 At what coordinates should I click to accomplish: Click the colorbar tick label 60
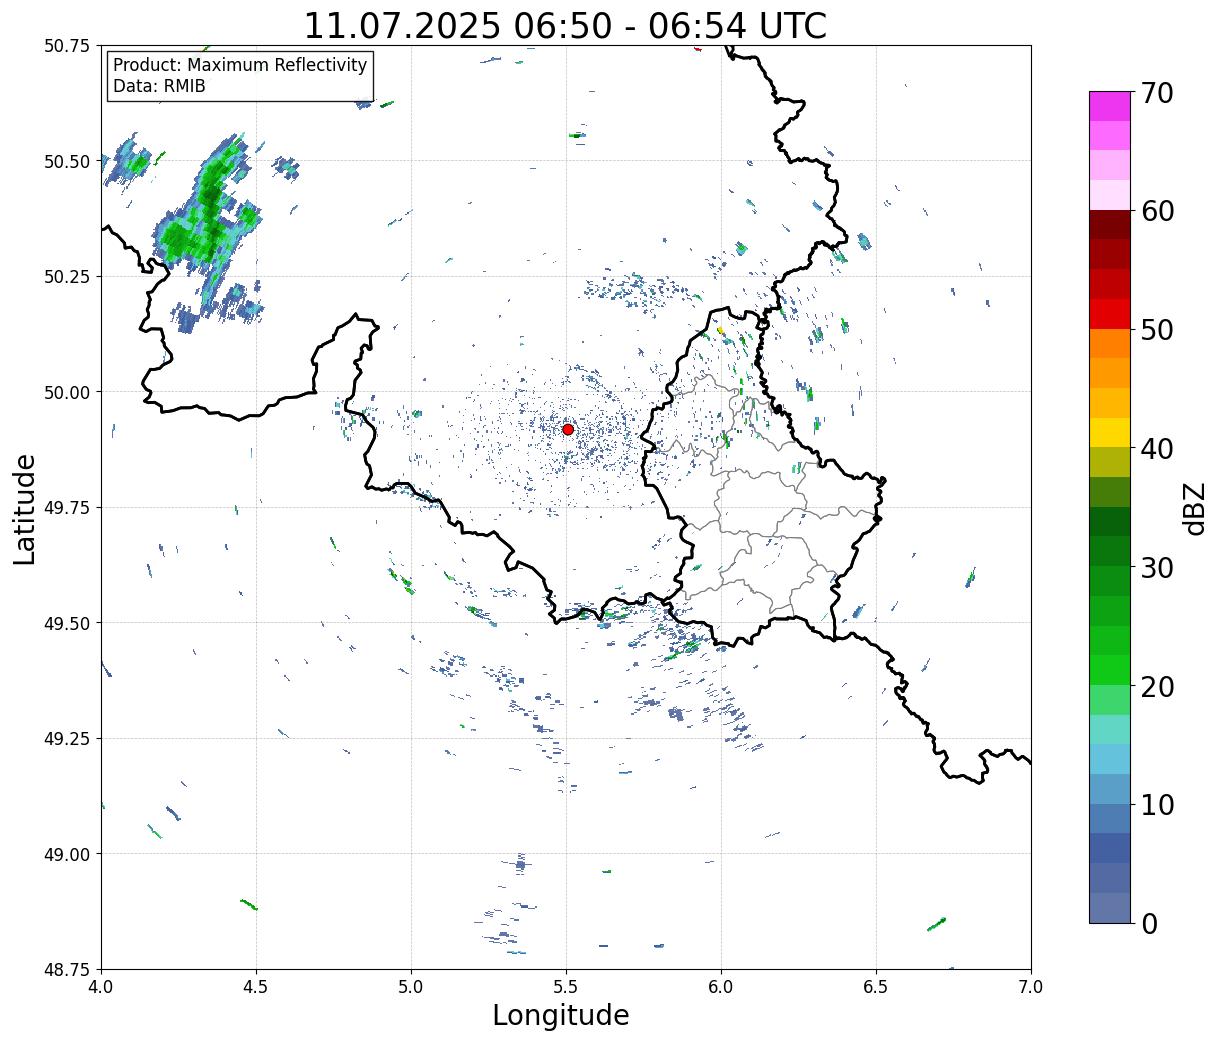[x=1156, y=211]
